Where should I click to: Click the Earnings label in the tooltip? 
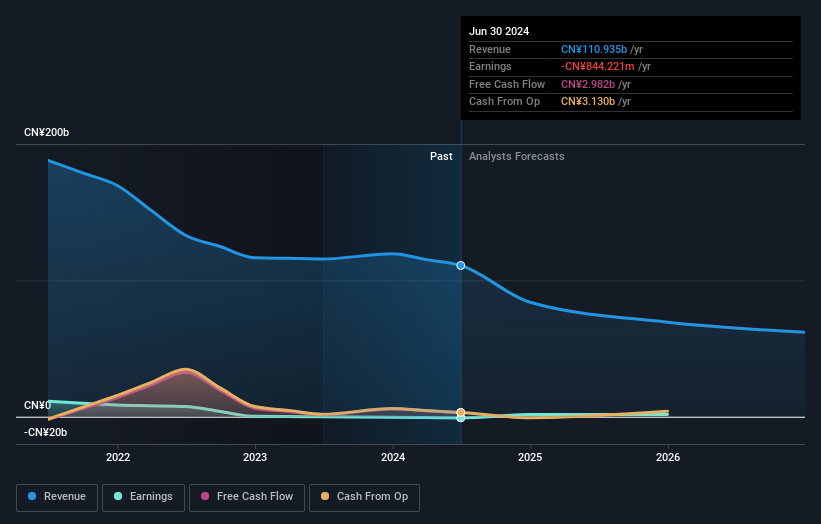tap(490, 66)
